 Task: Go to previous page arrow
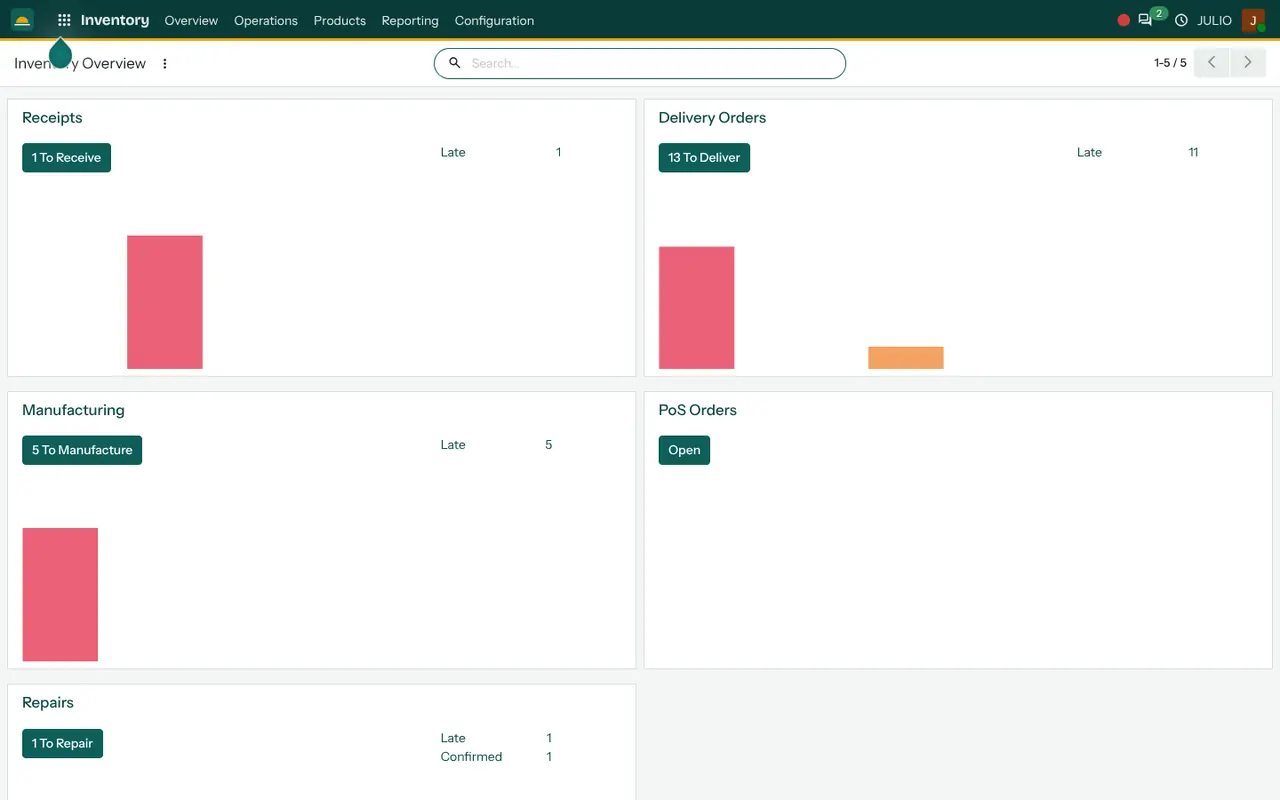[1212, 62]
